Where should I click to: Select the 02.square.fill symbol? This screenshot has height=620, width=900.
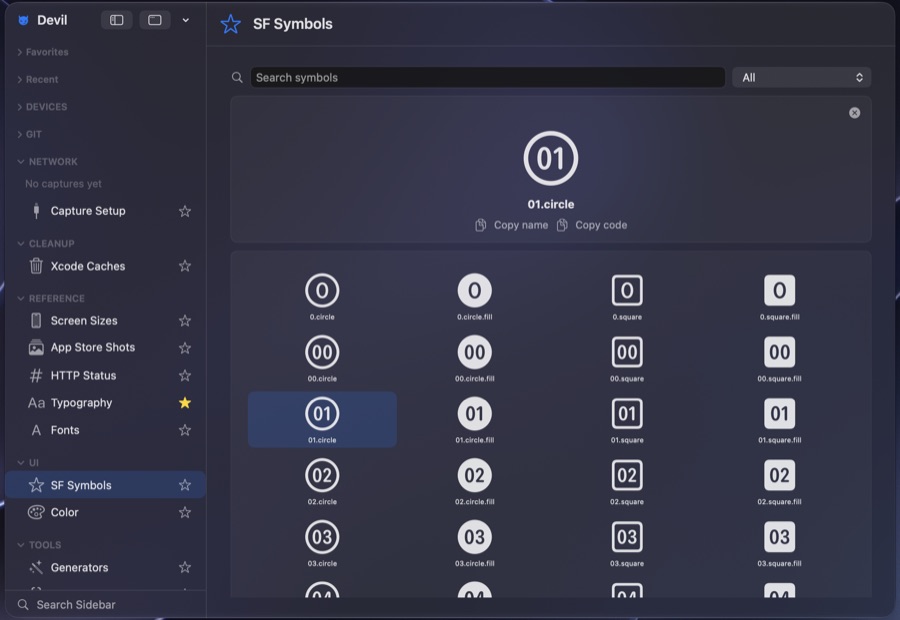pos(779,481)
